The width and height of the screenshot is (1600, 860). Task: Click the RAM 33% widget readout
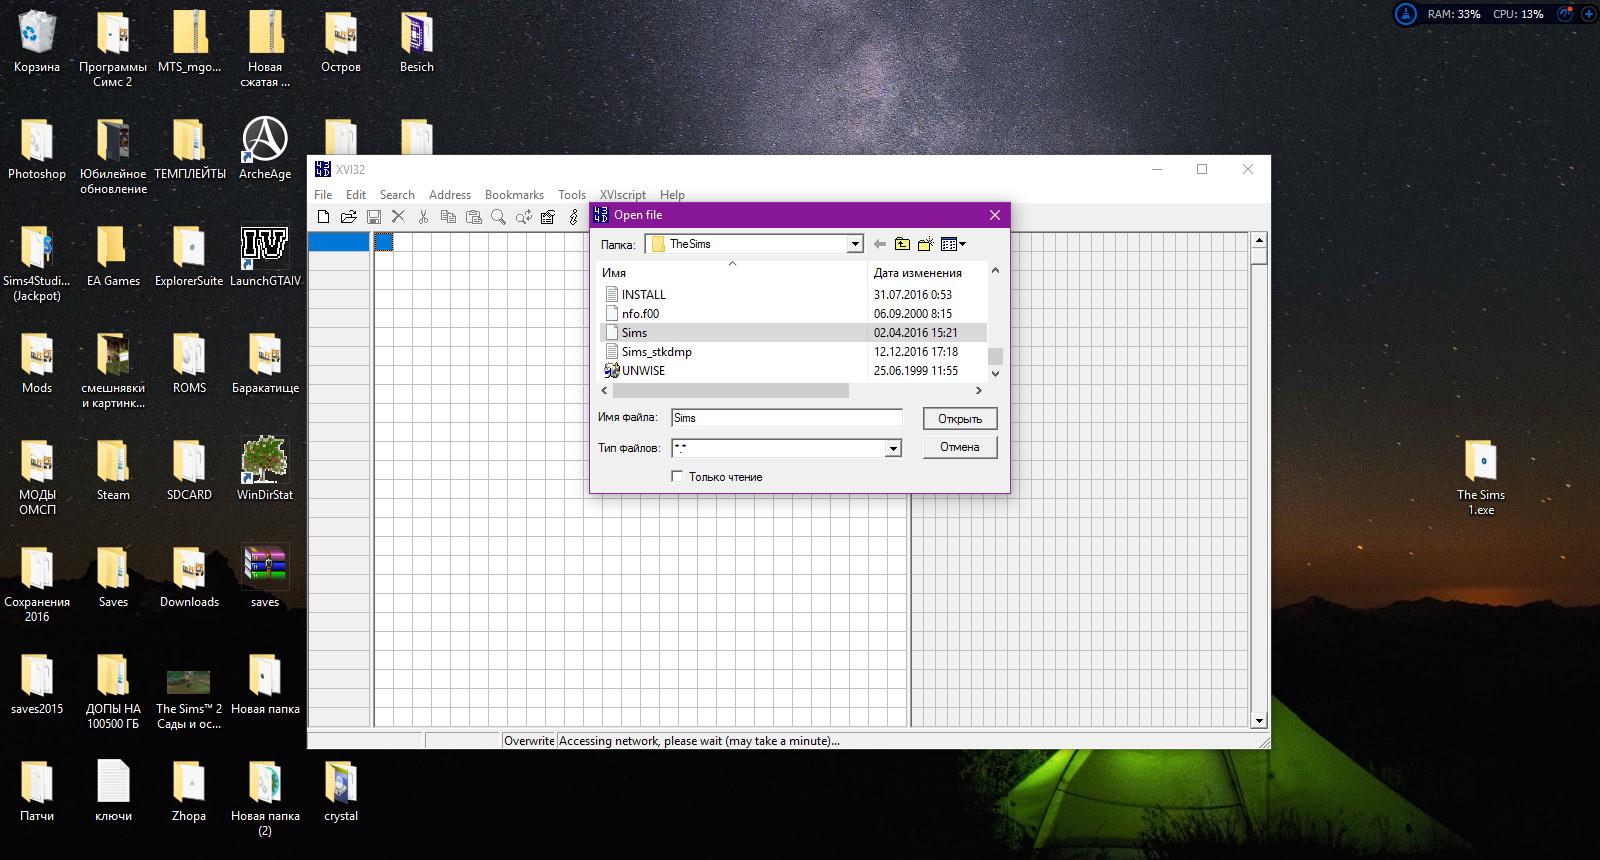[x=1454, y=14]
